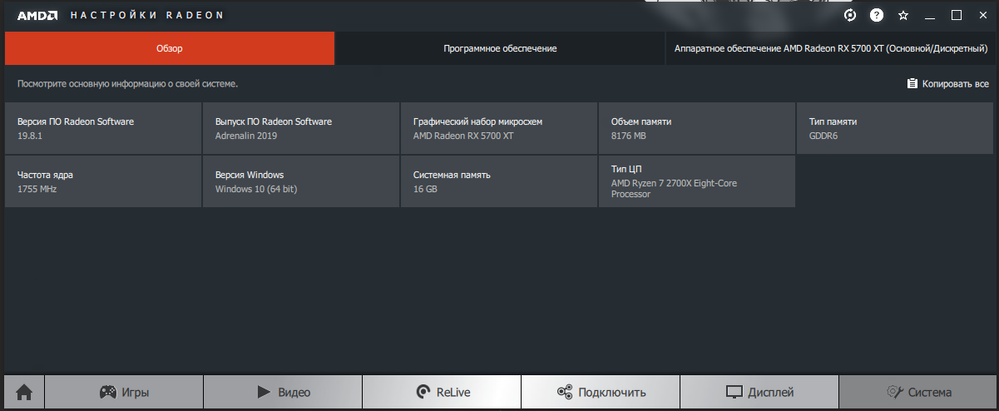Click the star favorites icon
Image resolution: width=999 pixels, height=411 pixels.
click(x=903, y=15)
